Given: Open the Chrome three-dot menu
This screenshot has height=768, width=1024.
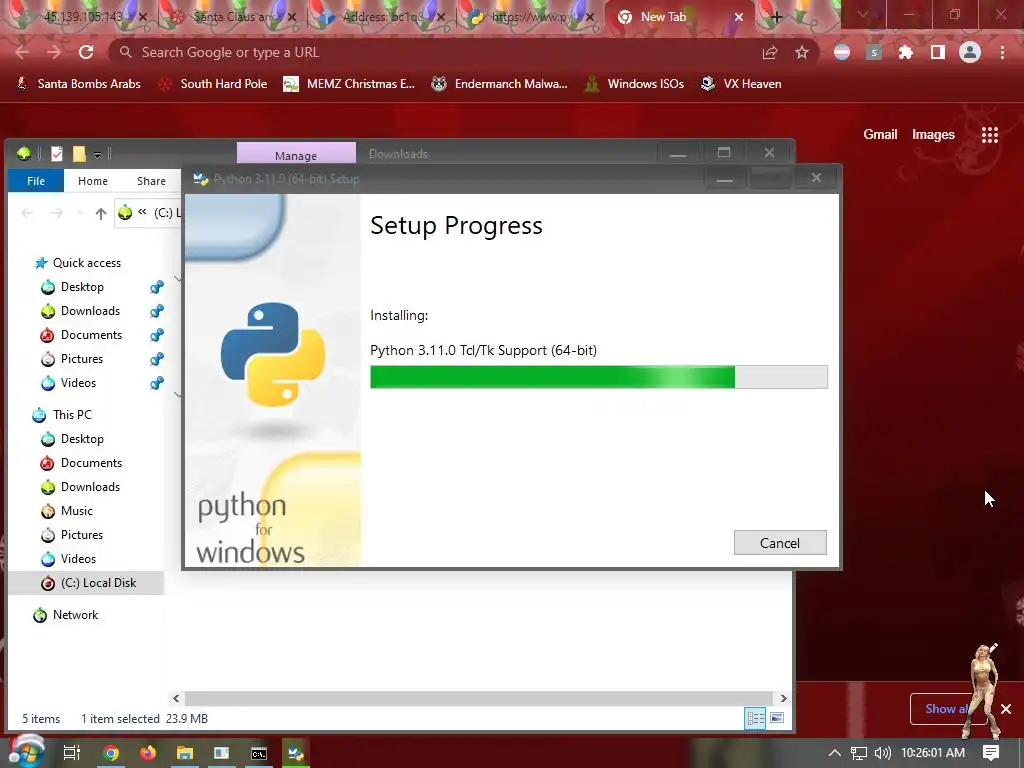Looking at the screenshot, I should (1002, 52).
